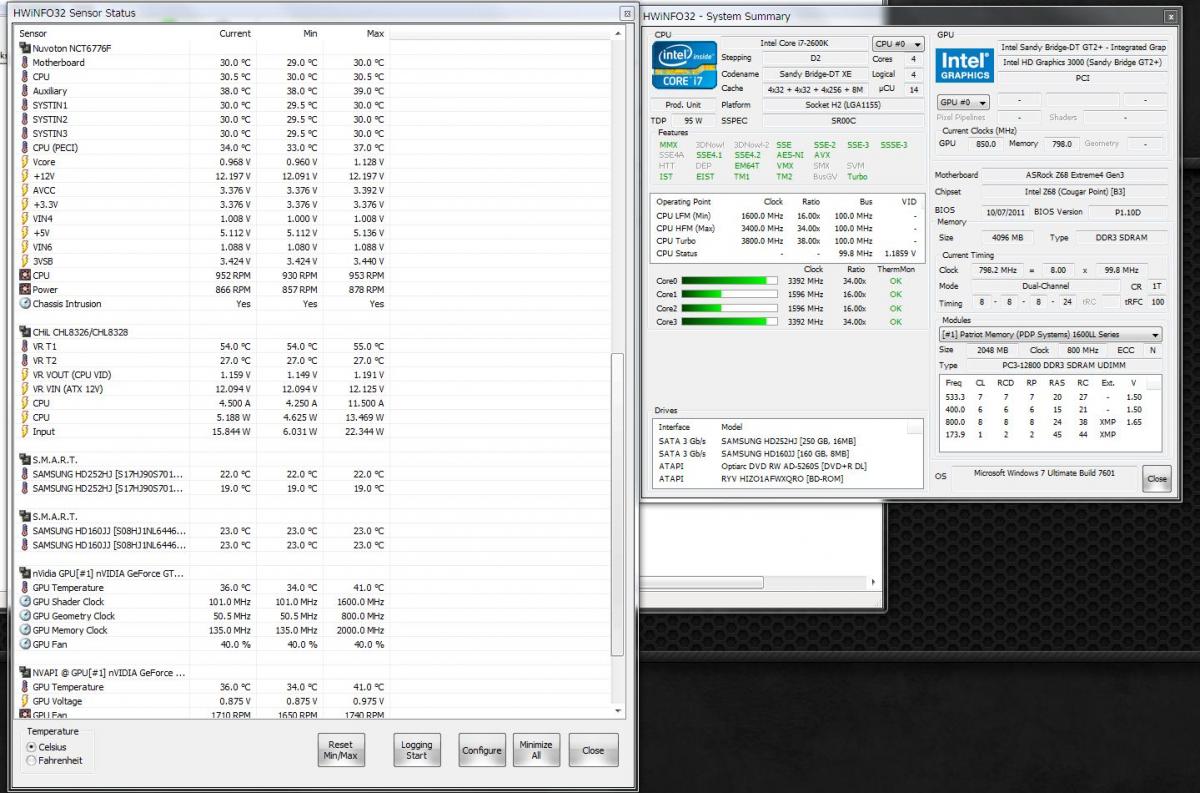
Task: Click the VR VIN (ATX 12V) voltage icon
Action: (25, 389)
